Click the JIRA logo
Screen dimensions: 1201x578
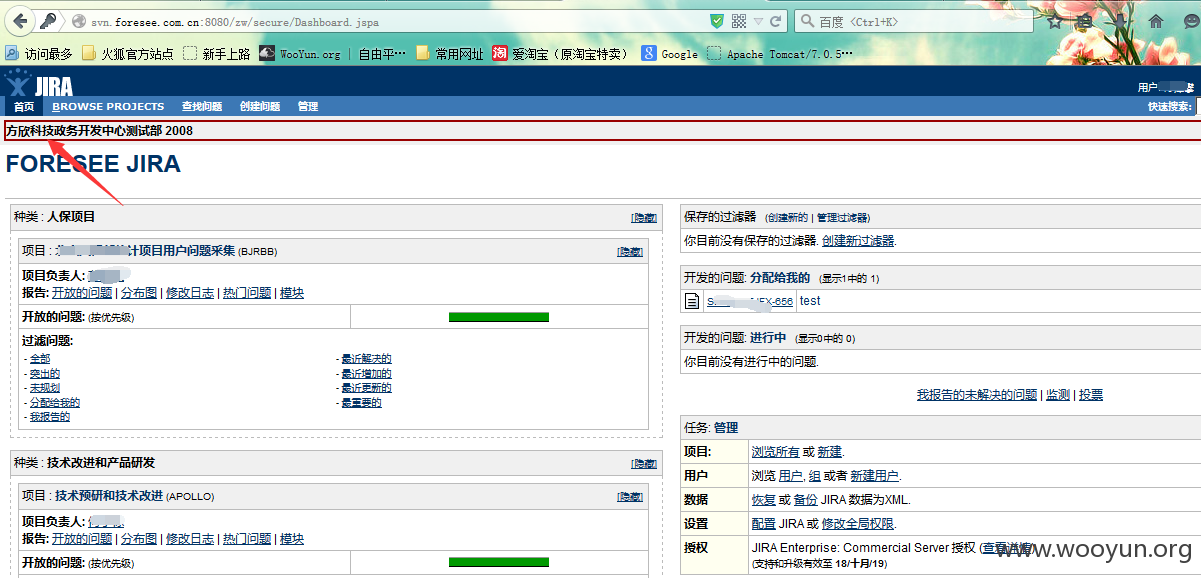point(40,83)
